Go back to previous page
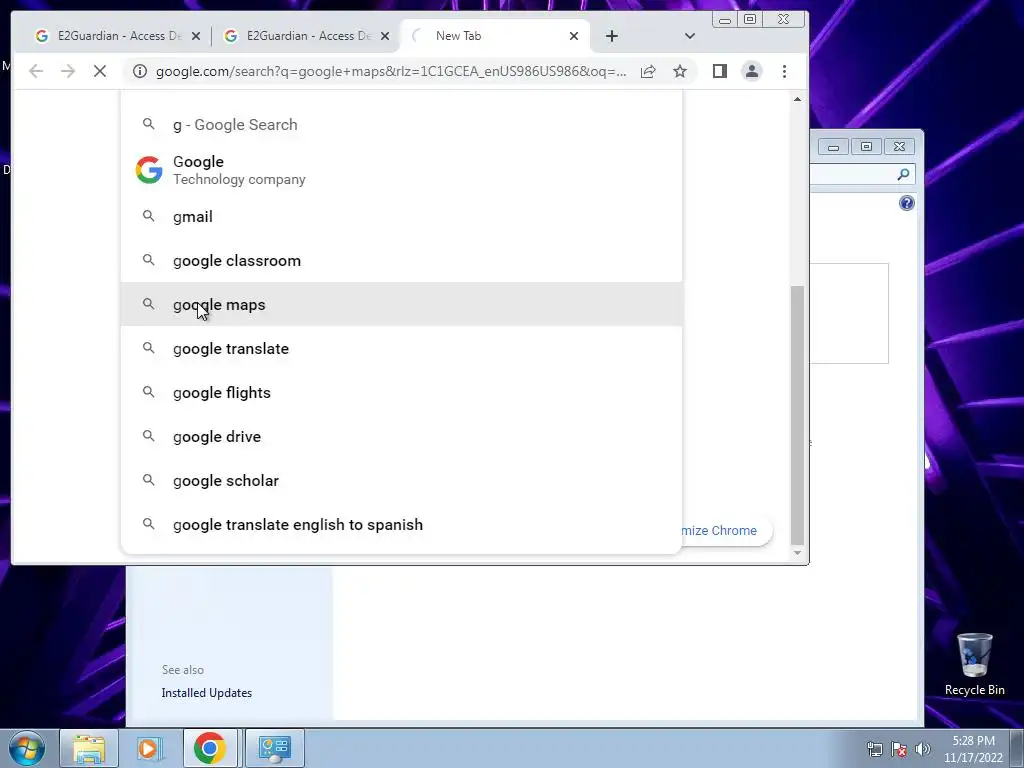The height and width of the screenshot is (768, 1024). 36,71
